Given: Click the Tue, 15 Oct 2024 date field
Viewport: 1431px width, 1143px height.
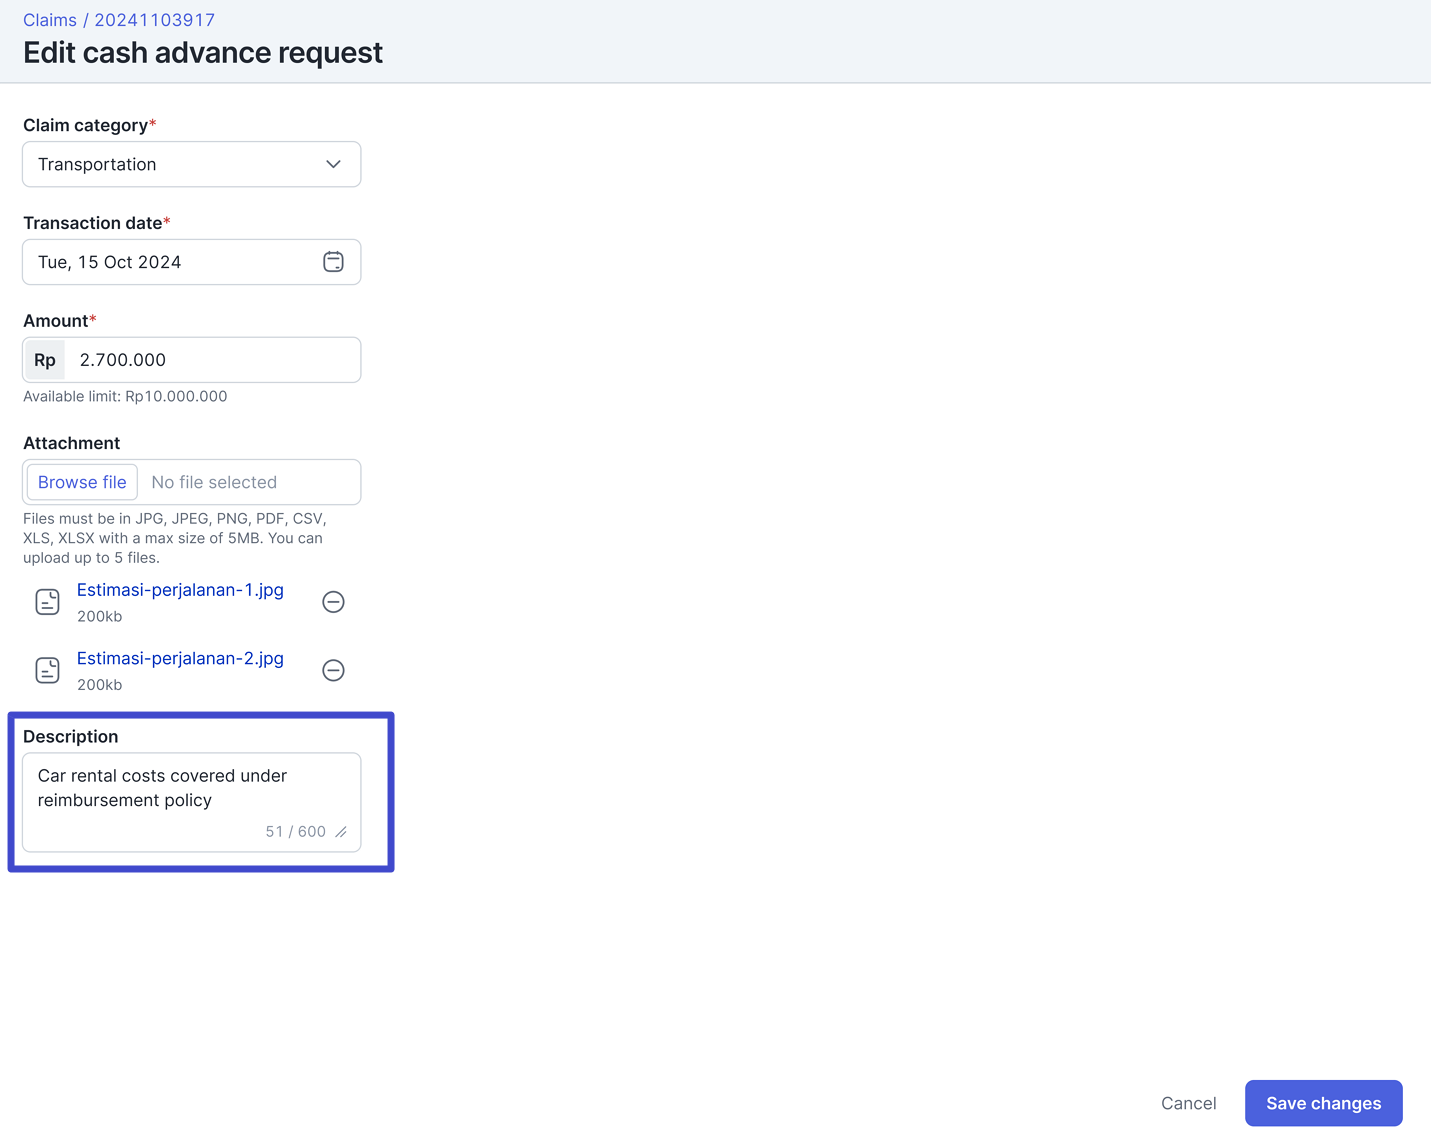Looking at the screenshot, I should click(x=191, y=262).
